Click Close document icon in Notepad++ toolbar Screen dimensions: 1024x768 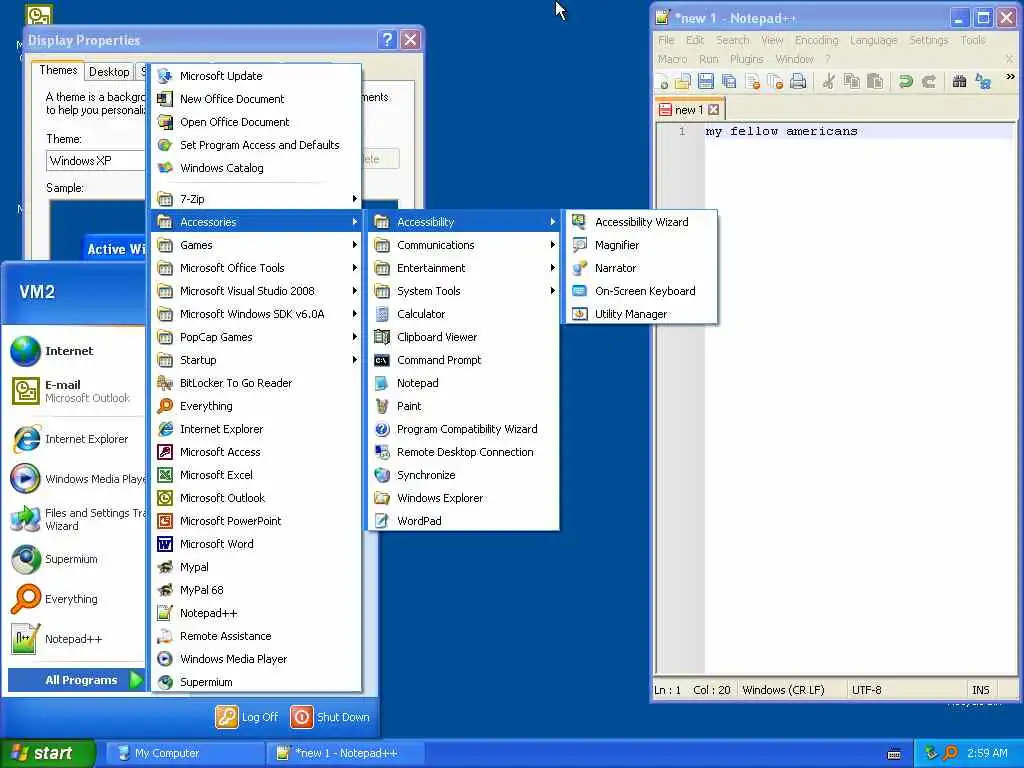pyautogui.click(x=752, y=82)
